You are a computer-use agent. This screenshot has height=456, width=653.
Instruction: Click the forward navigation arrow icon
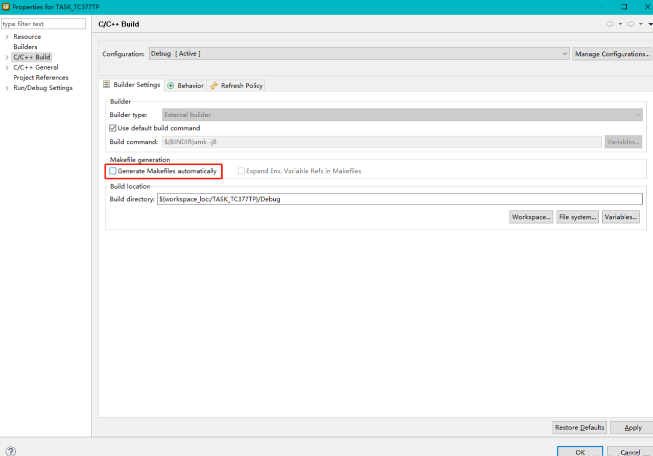click(630, 23)
